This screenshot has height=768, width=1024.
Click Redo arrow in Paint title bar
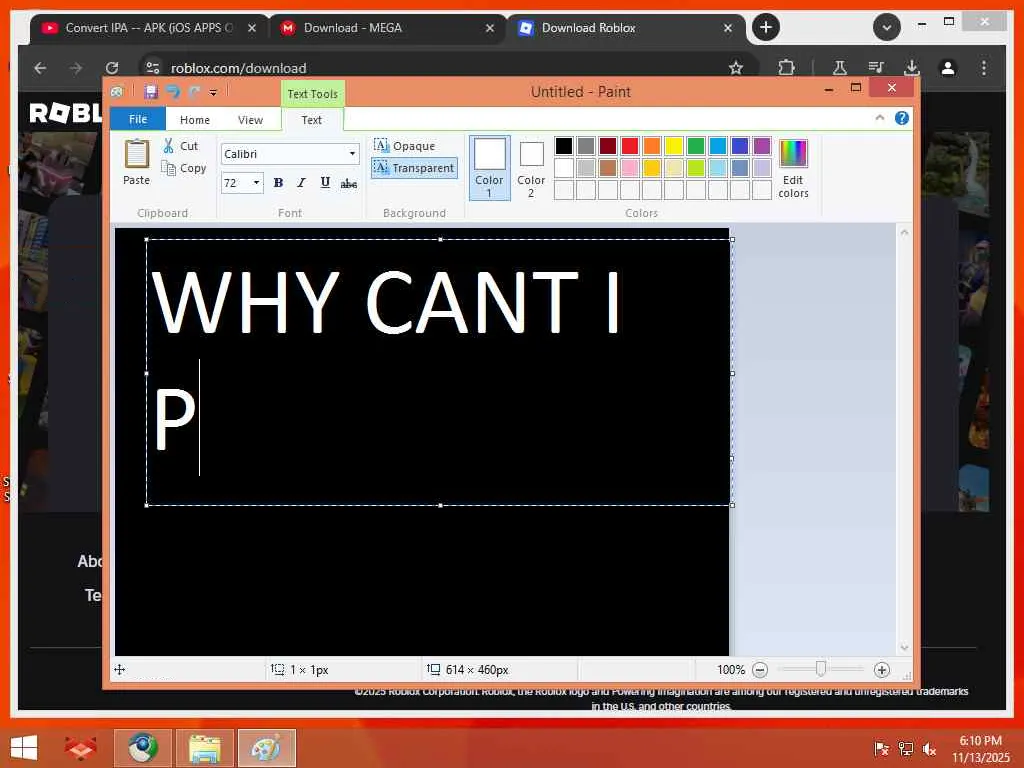(x=194, y=92)
